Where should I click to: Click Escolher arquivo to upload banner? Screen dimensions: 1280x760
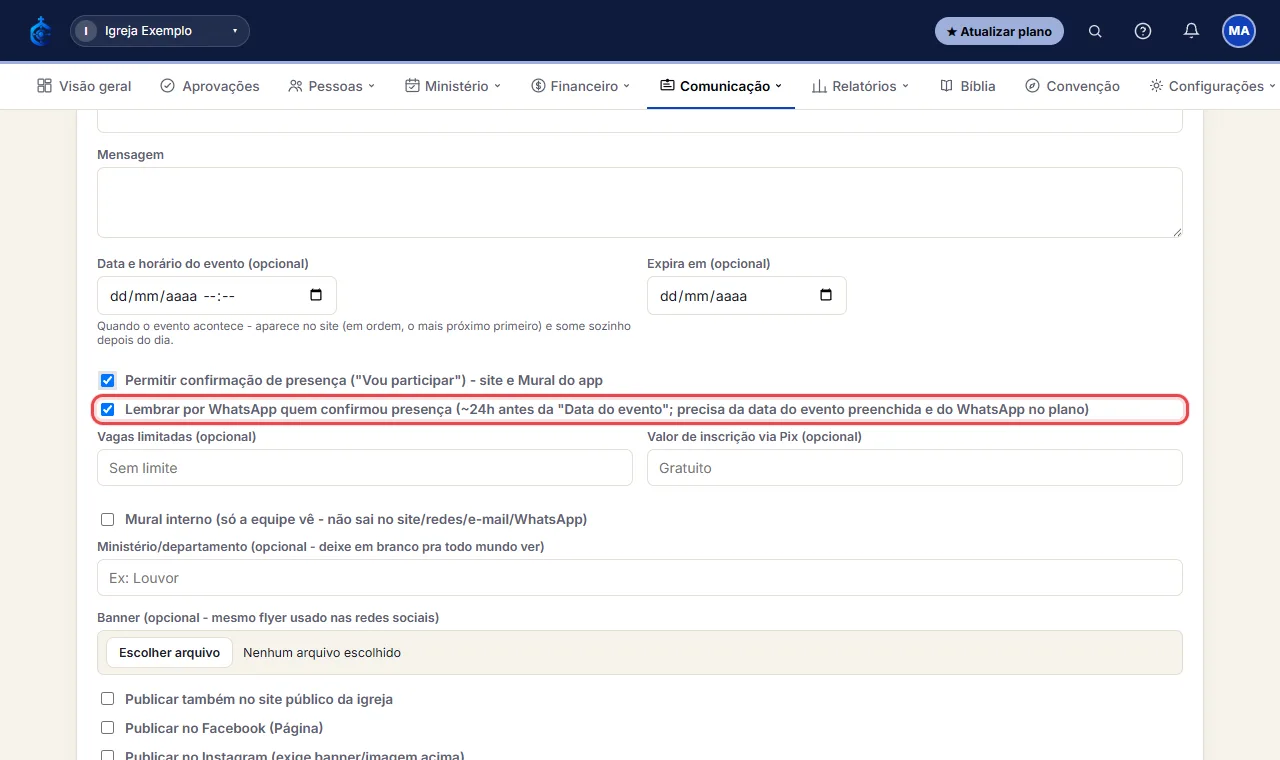[x=169, y=652]
